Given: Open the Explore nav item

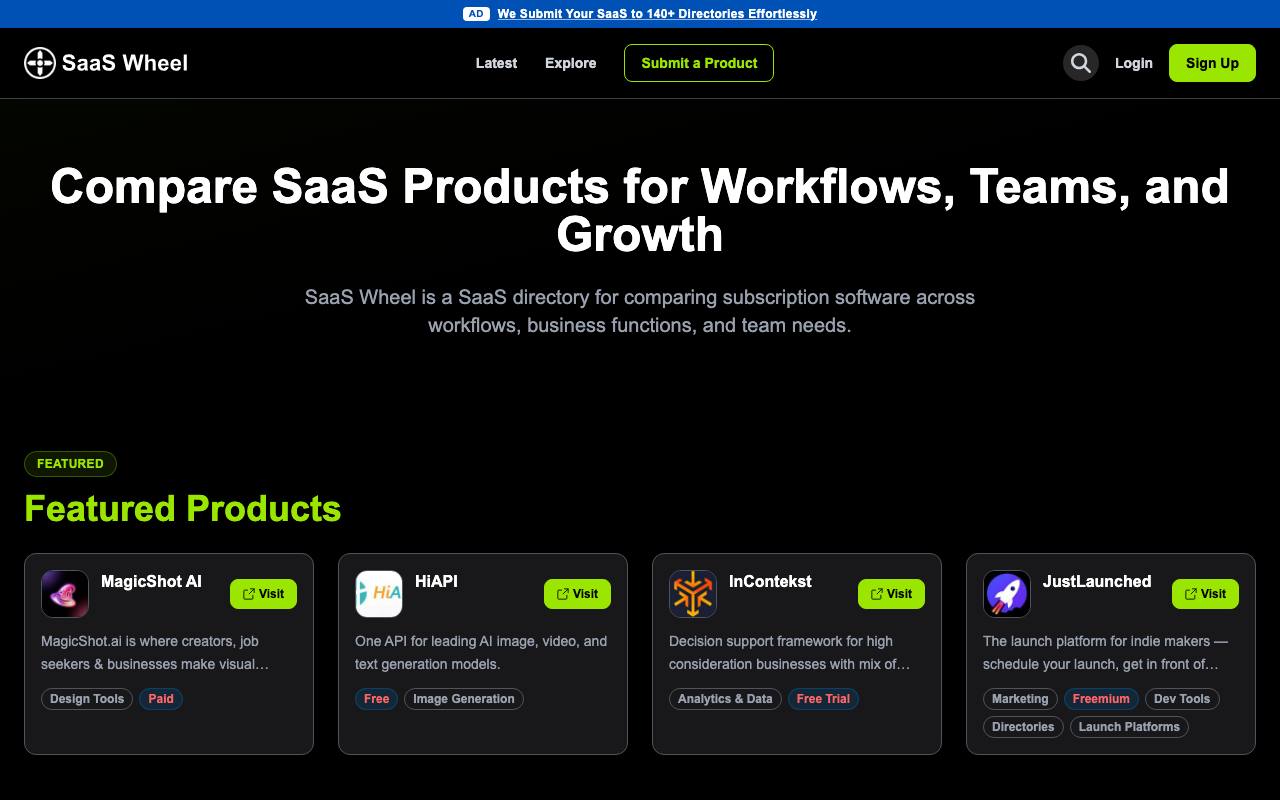Looking at the screenshot, I should click(x=570, y=63).
